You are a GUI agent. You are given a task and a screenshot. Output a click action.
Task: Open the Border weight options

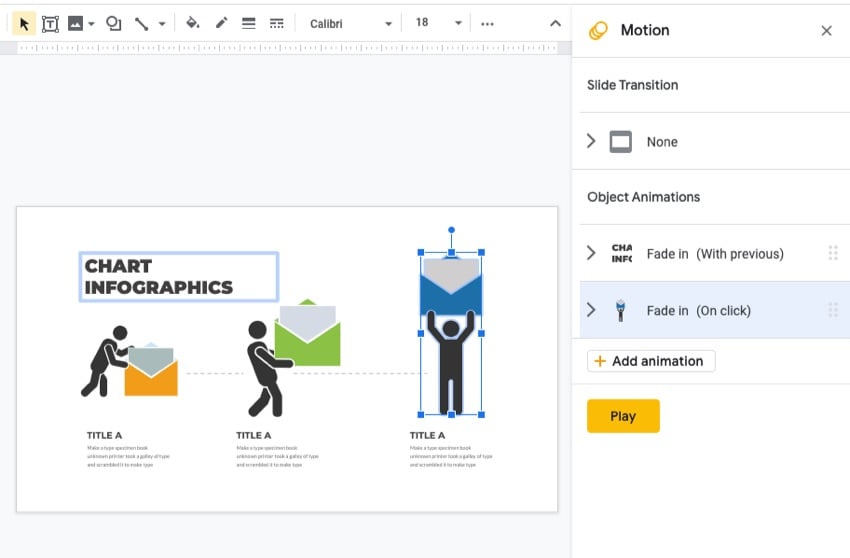tap(249, 23)
